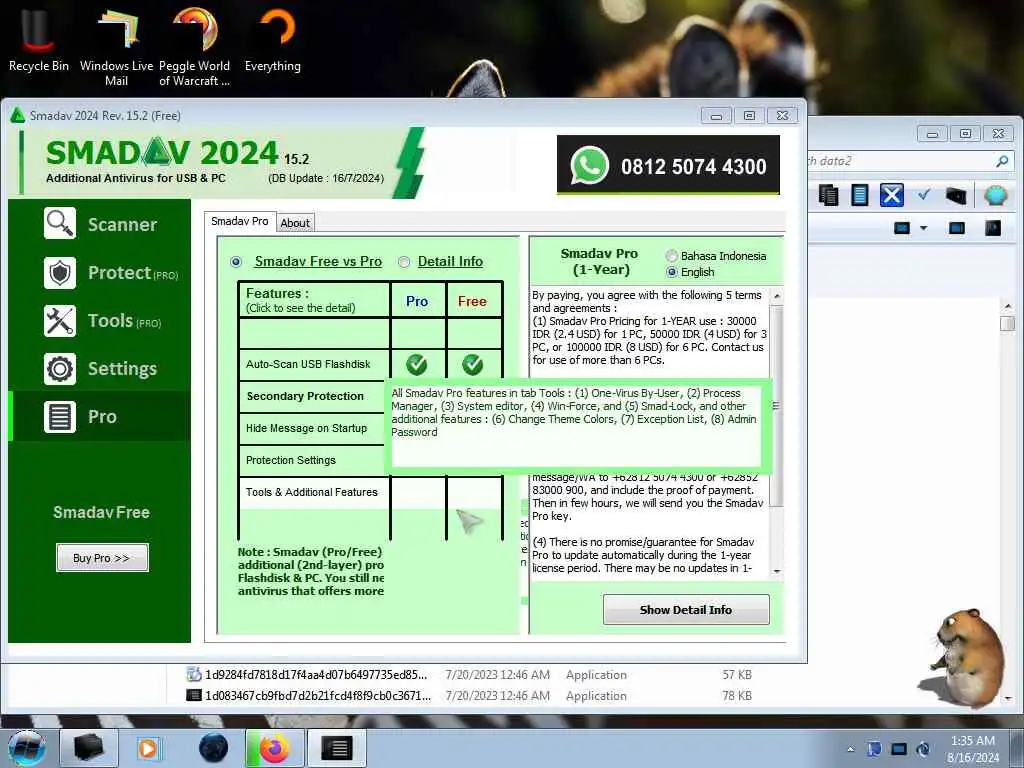Click the Action Center flag tray icon
1024x768 pixels.
(874, 749)
